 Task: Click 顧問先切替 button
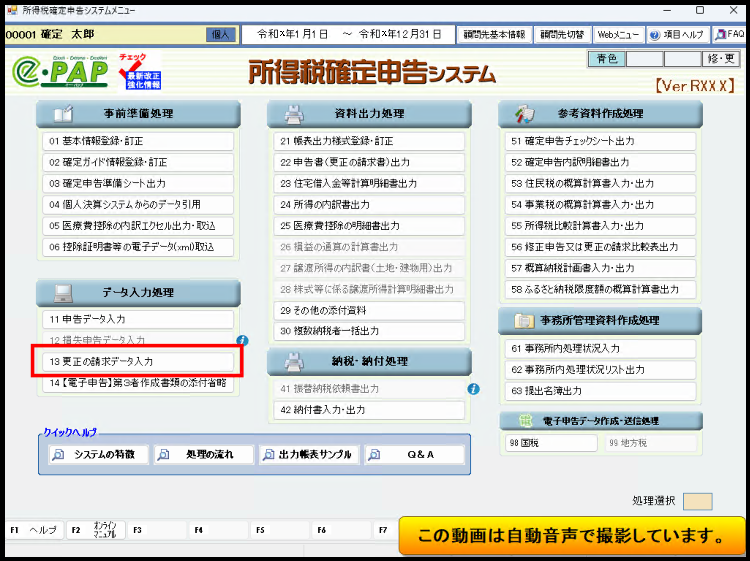pyautogui.click(x=562, y=34)
